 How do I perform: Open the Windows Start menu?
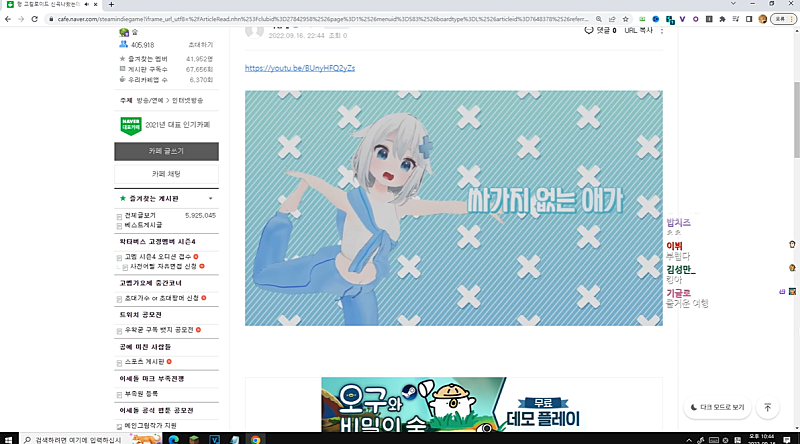point(8,439)
